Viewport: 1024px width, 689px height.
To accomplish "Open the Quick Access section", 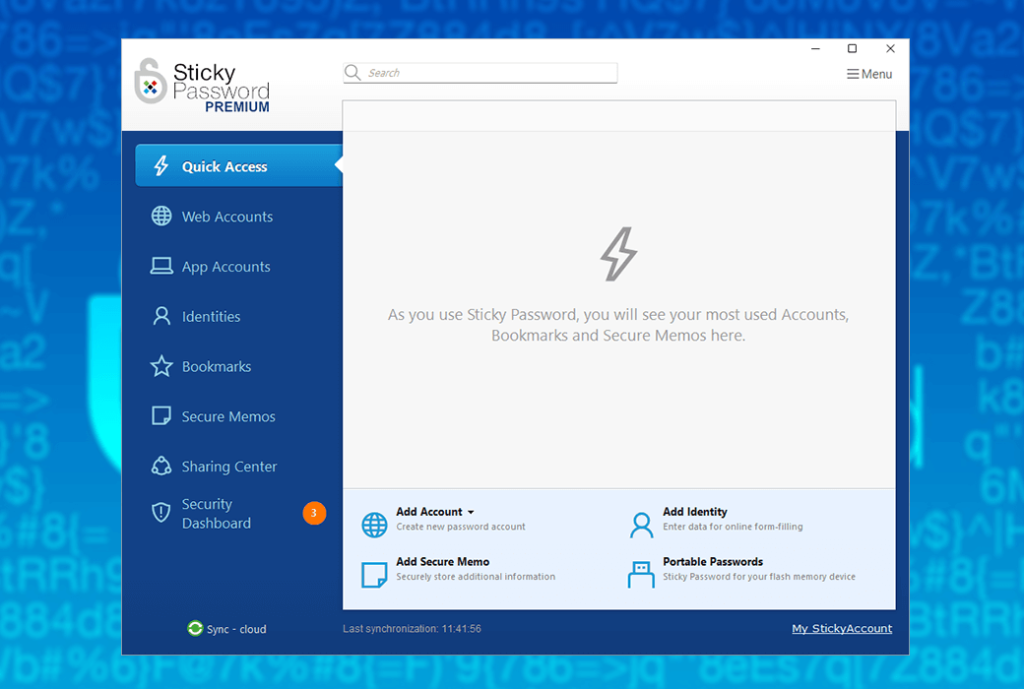I will [239, 166].
